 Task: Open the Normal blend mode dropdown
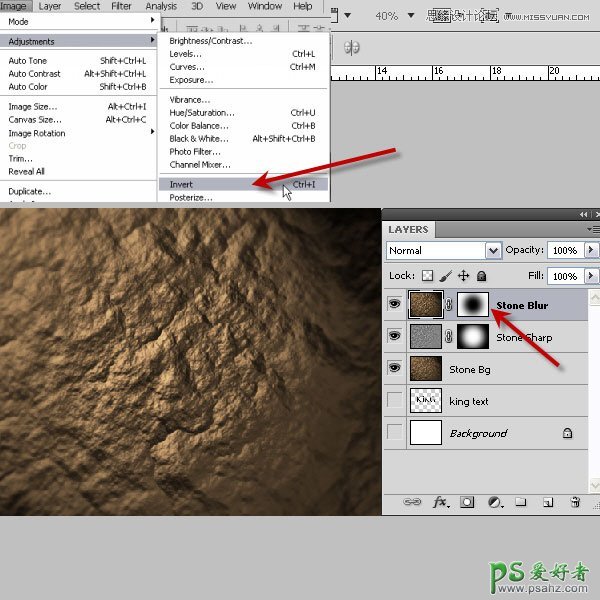pyautogui.click(x=492, y=250)
